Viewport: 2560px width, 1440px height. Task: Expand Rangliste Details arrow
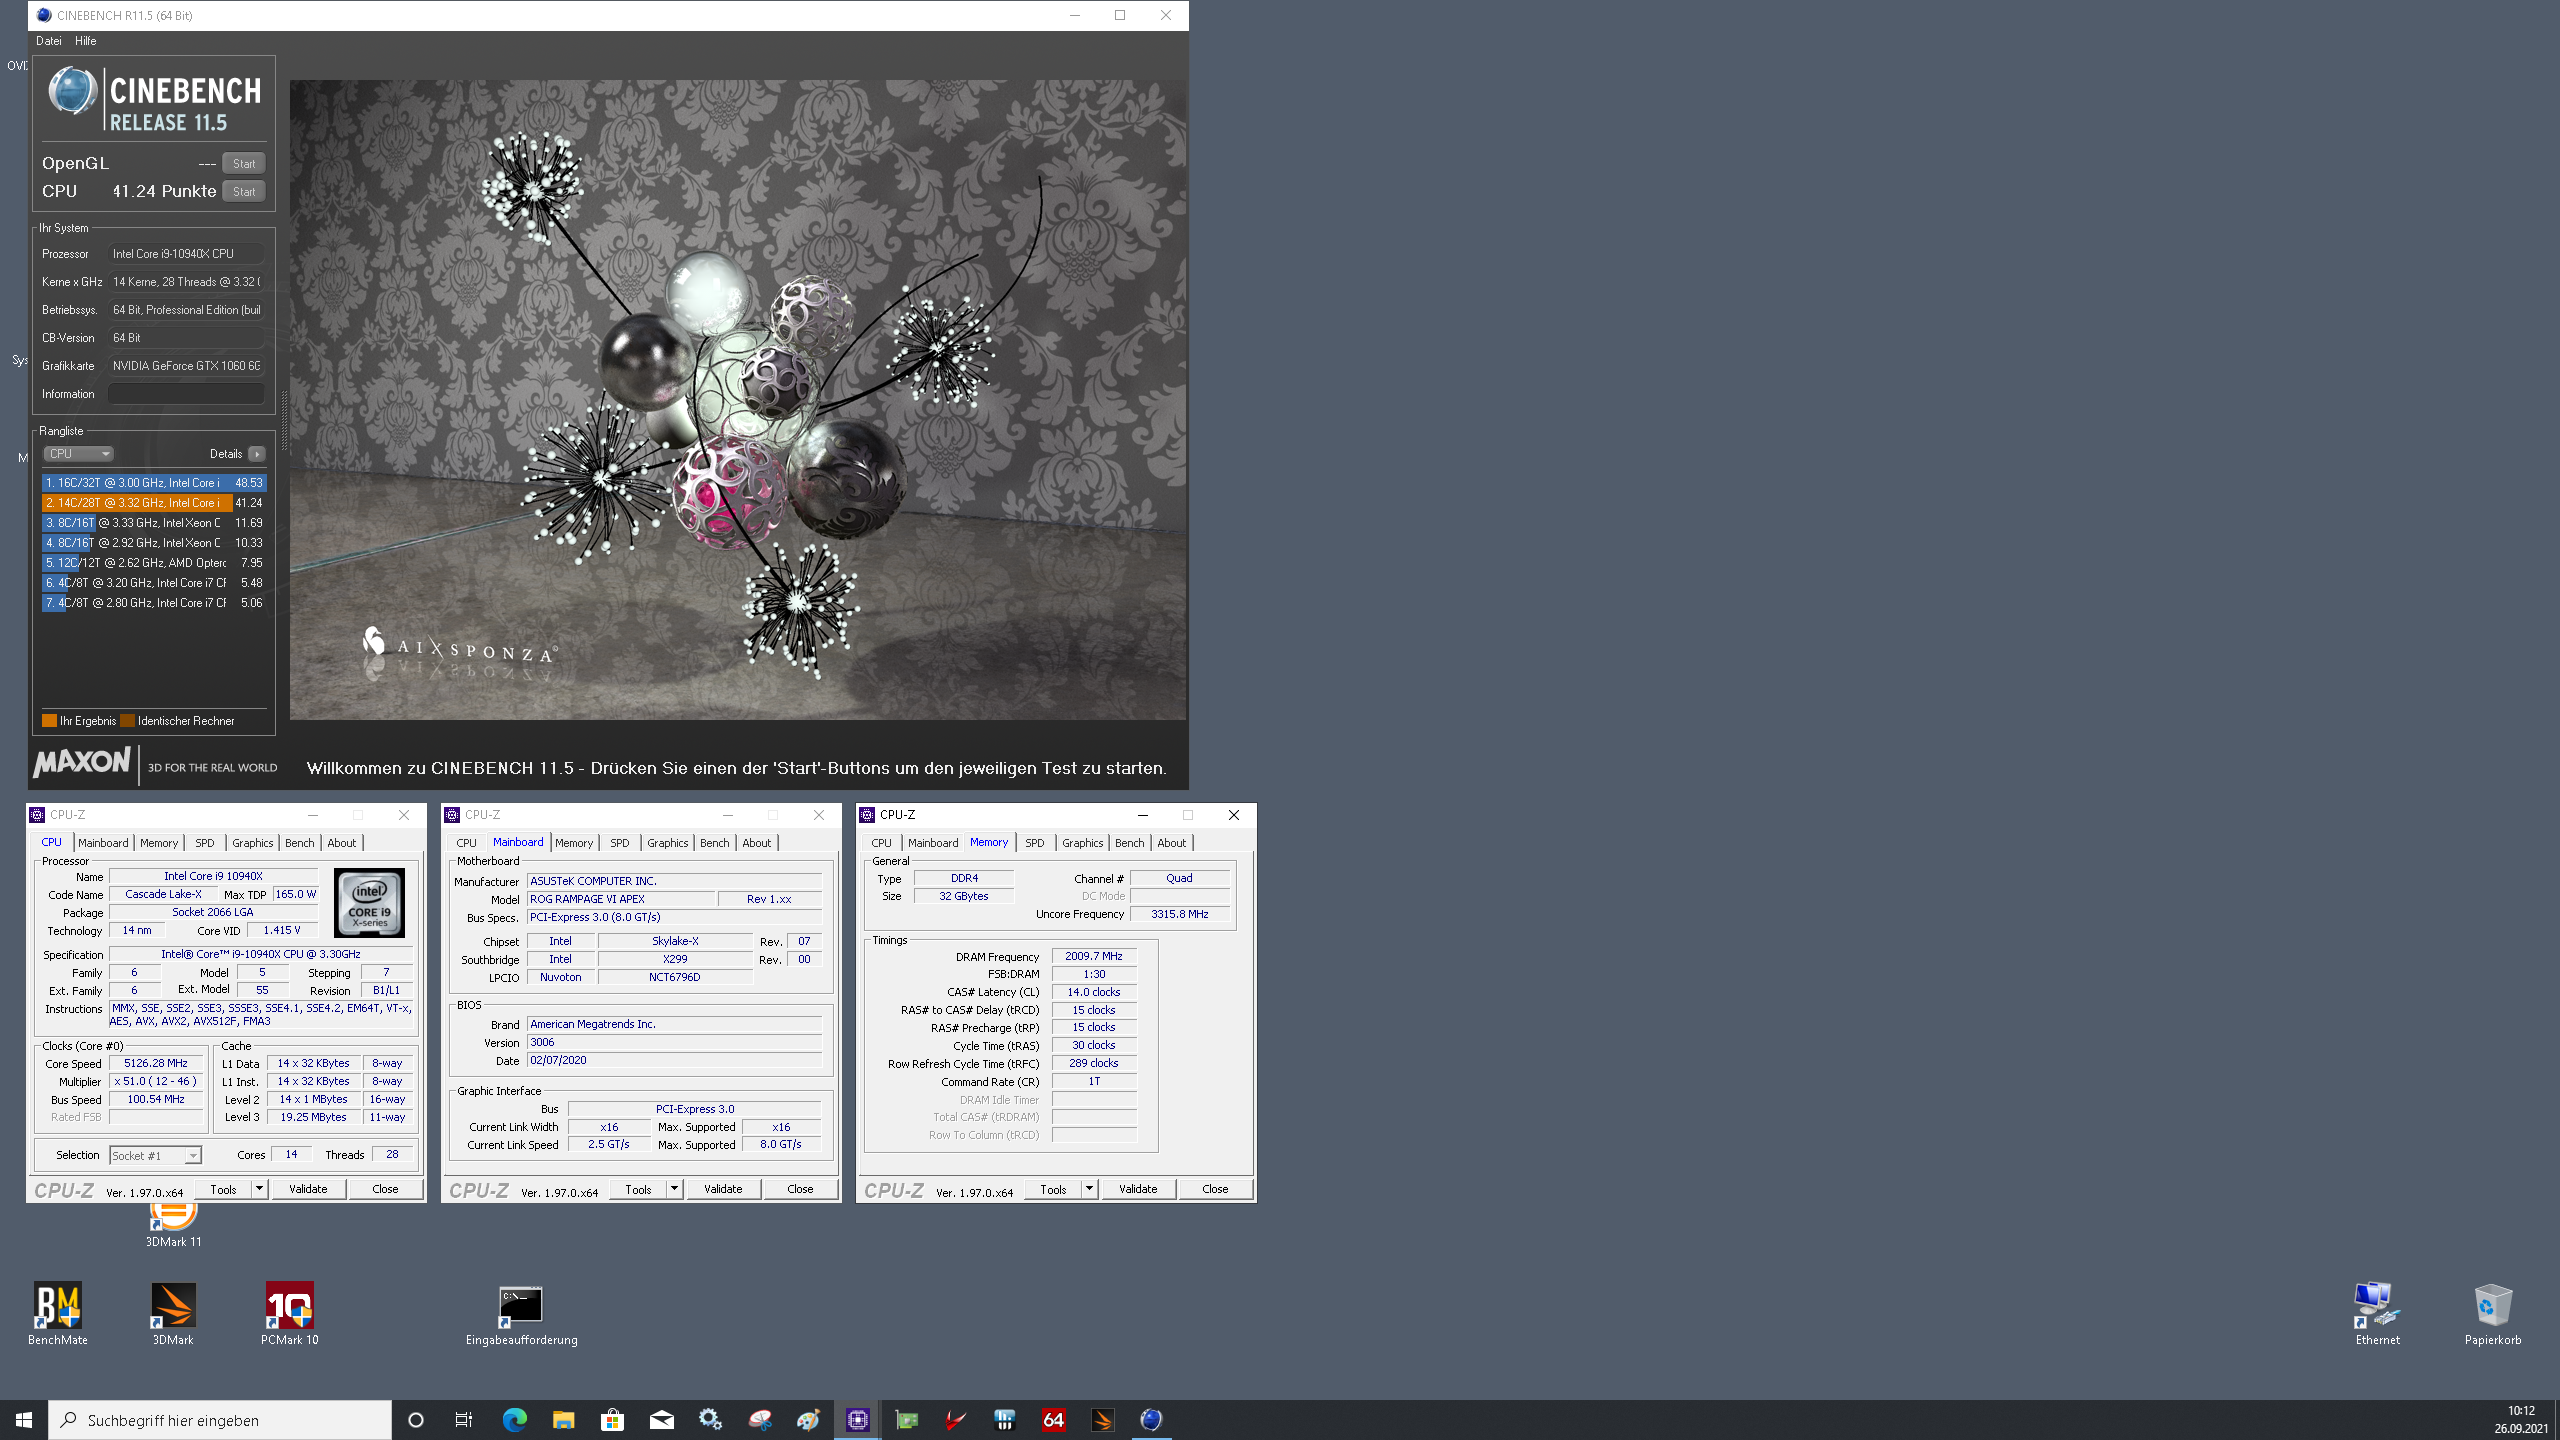tap(257, 454)
